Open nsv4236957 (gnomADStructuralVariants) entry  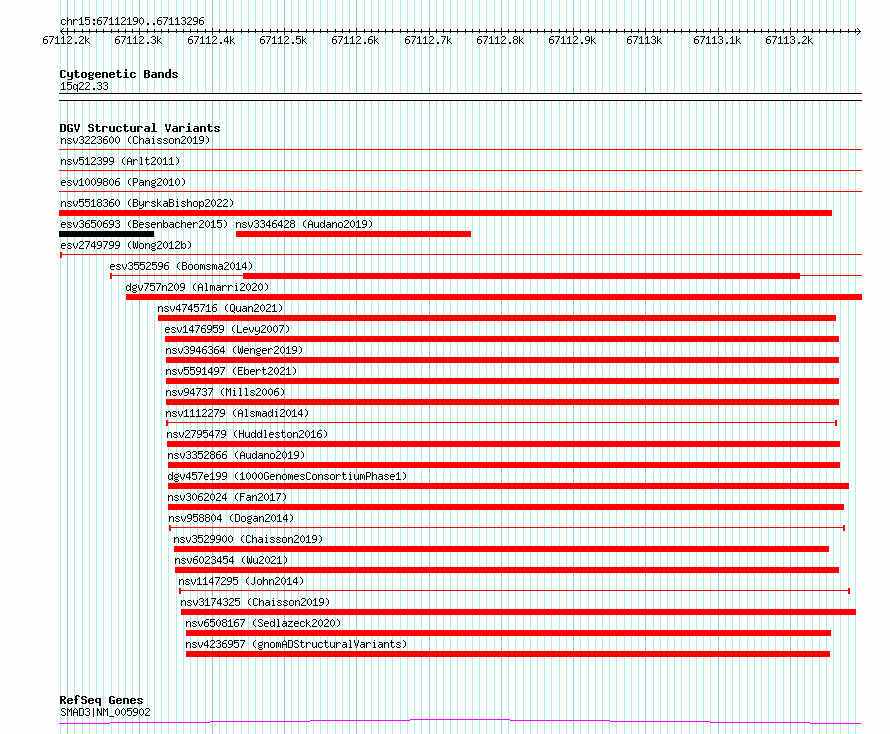click(296, 644)
